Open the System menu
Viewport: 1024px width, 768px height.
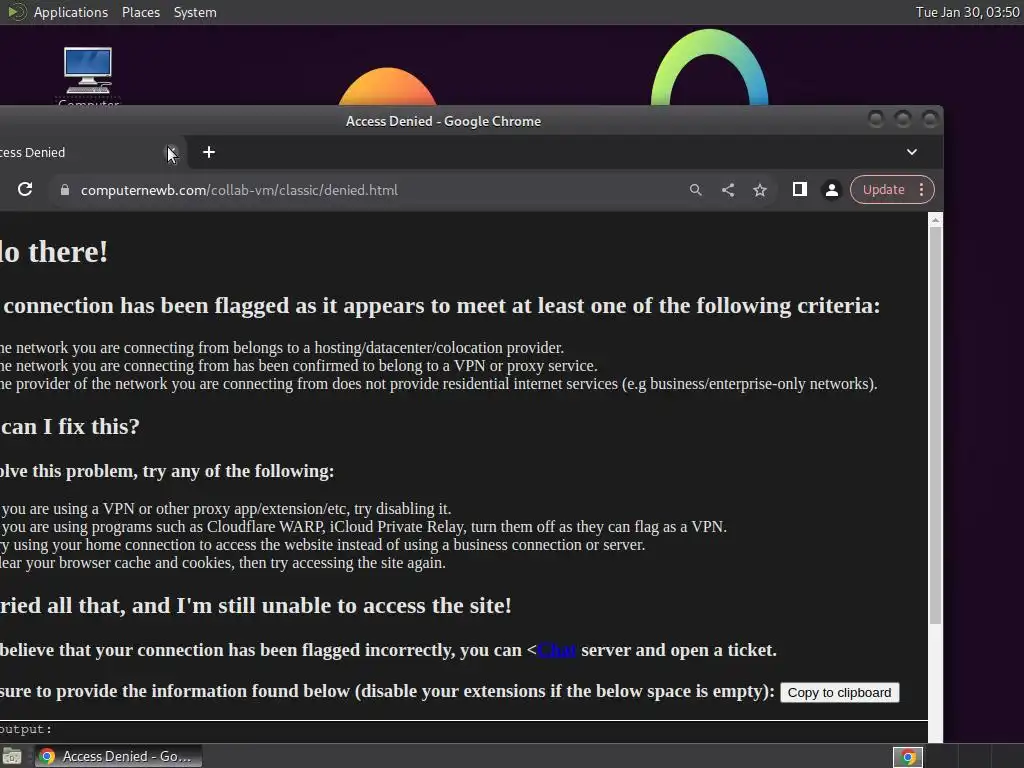click(x=195, y=12)
